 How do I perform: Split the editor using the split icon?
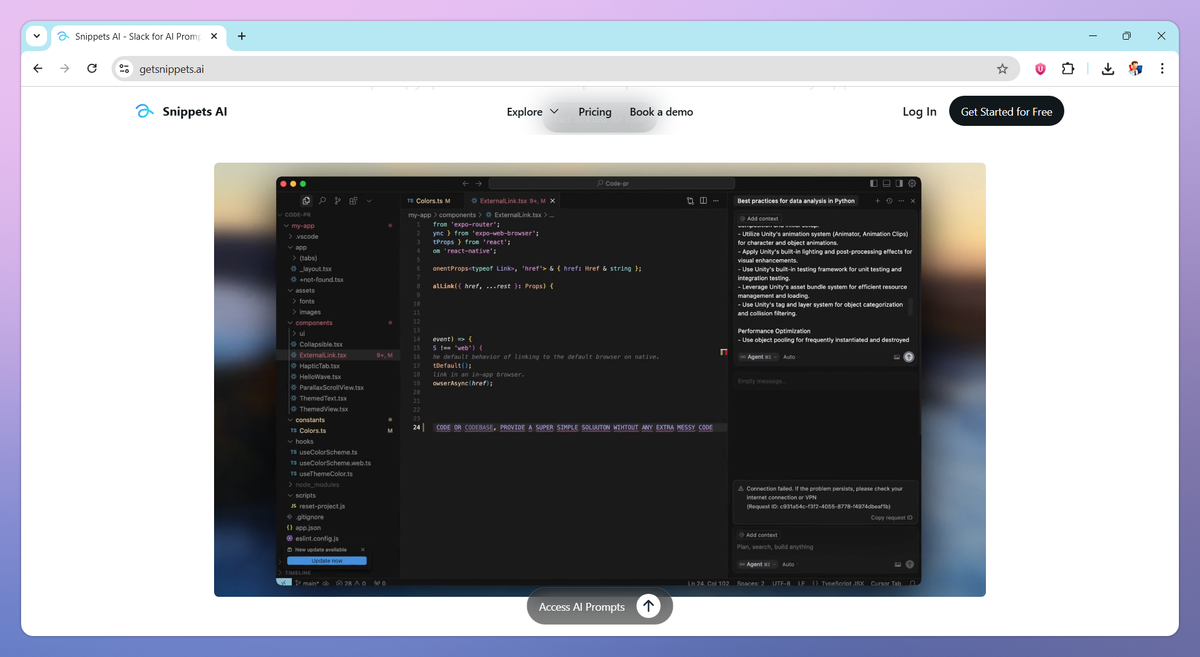point(703,200)
